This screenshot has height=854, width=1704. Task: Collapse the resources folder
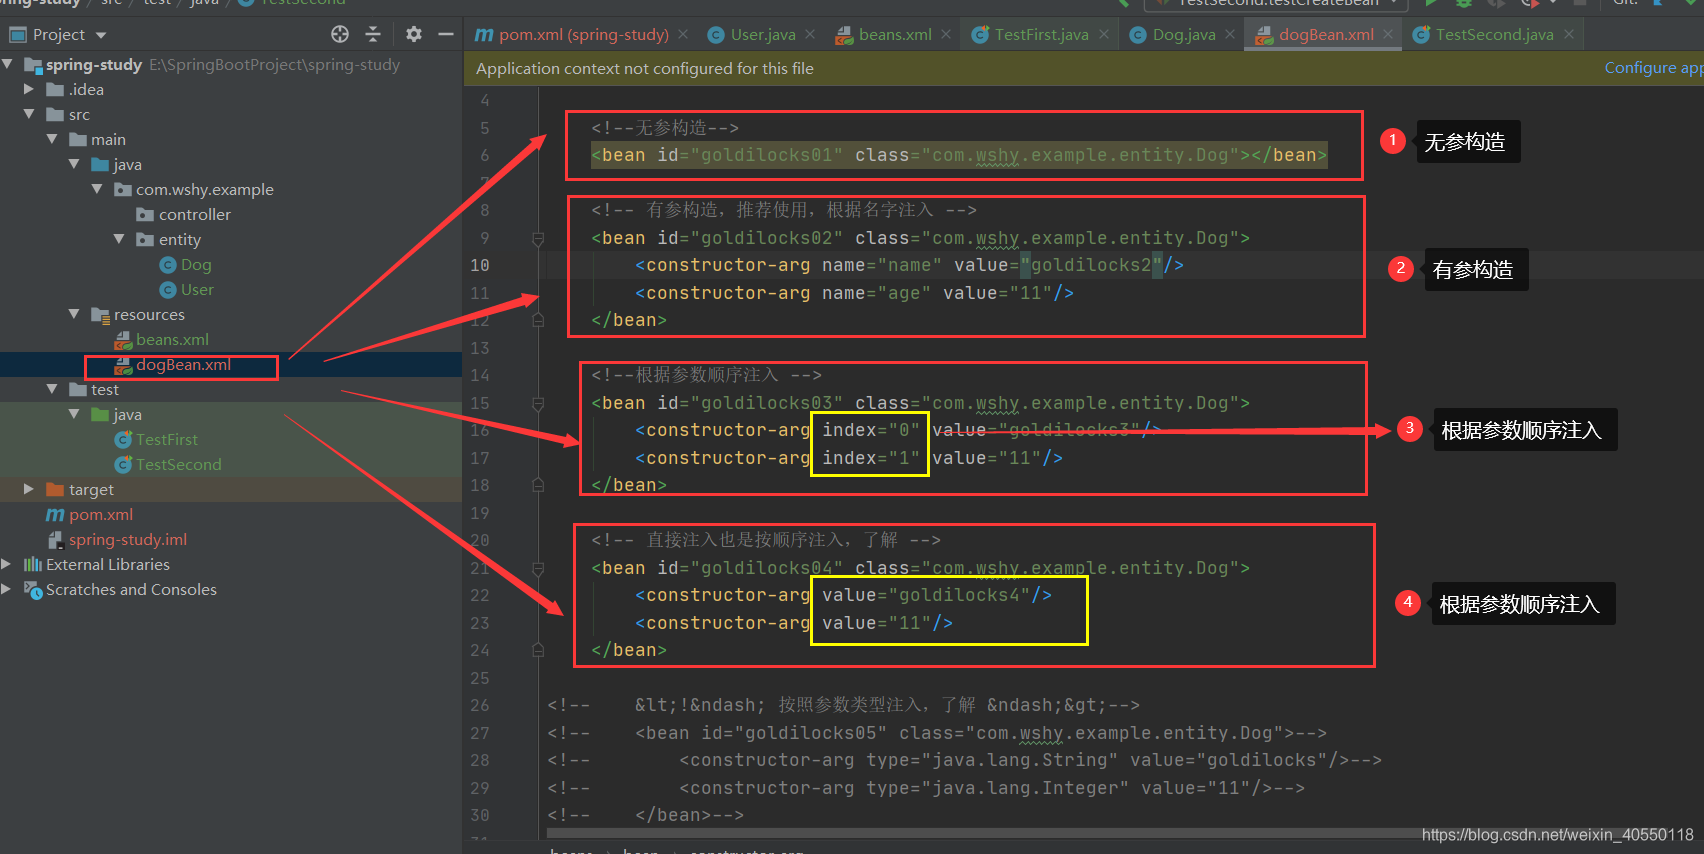coord(74,314)
